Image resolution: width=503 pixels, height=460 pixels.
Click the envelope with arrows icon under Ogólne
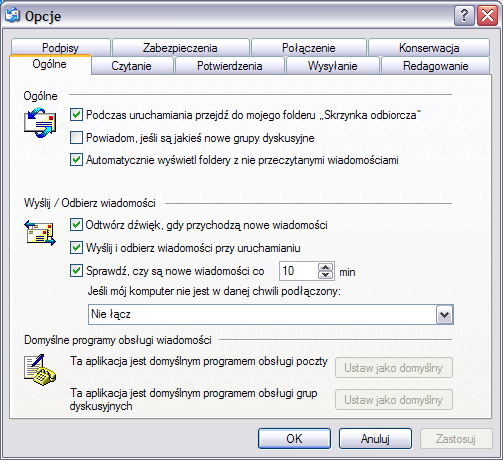[x=40, y=123]
